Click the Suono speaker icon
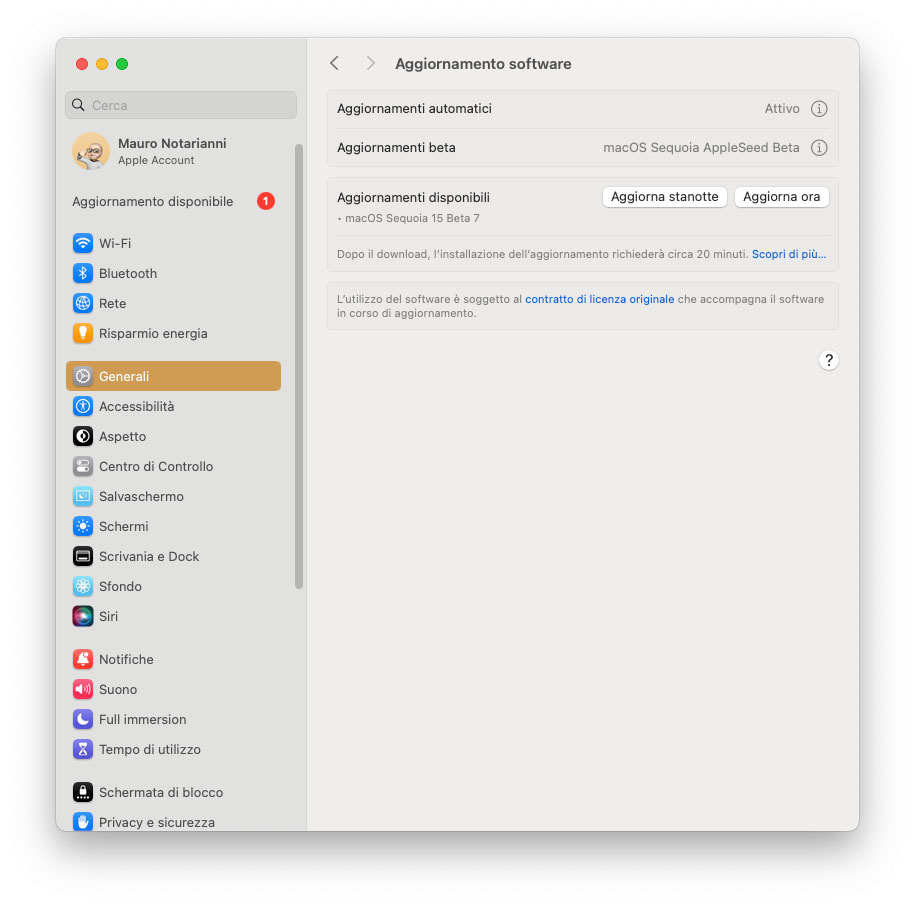This screenshot has height=905, width=915. (x=83, y=689)
